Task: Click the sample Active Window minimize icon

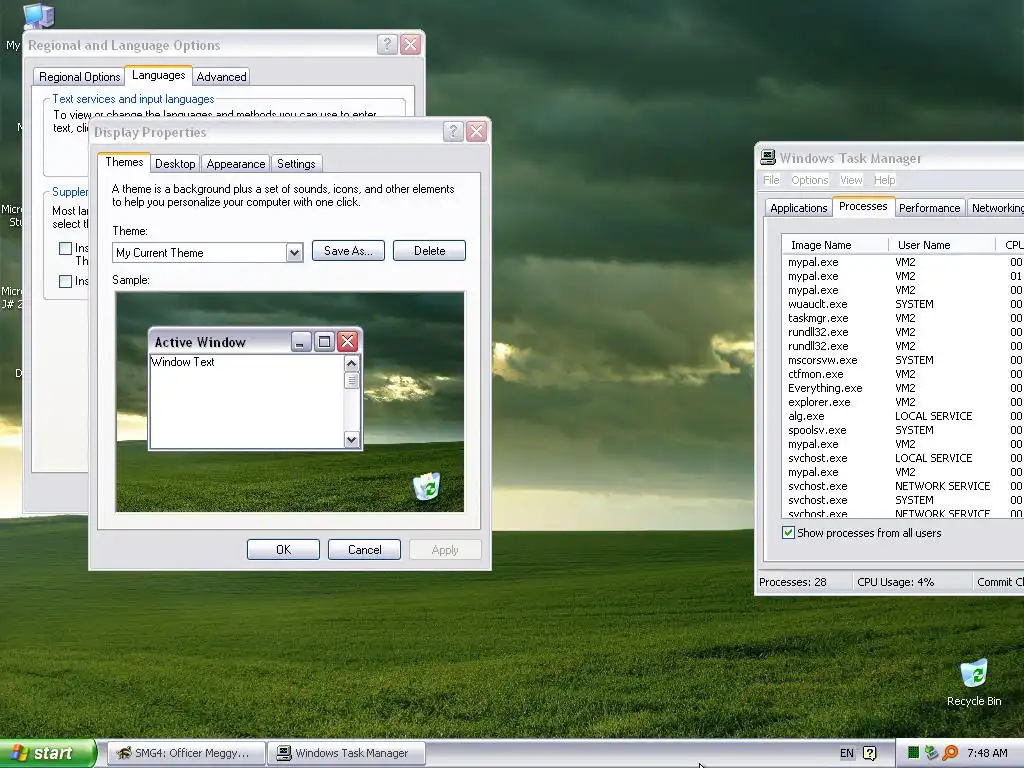Action: coord(300,341)
